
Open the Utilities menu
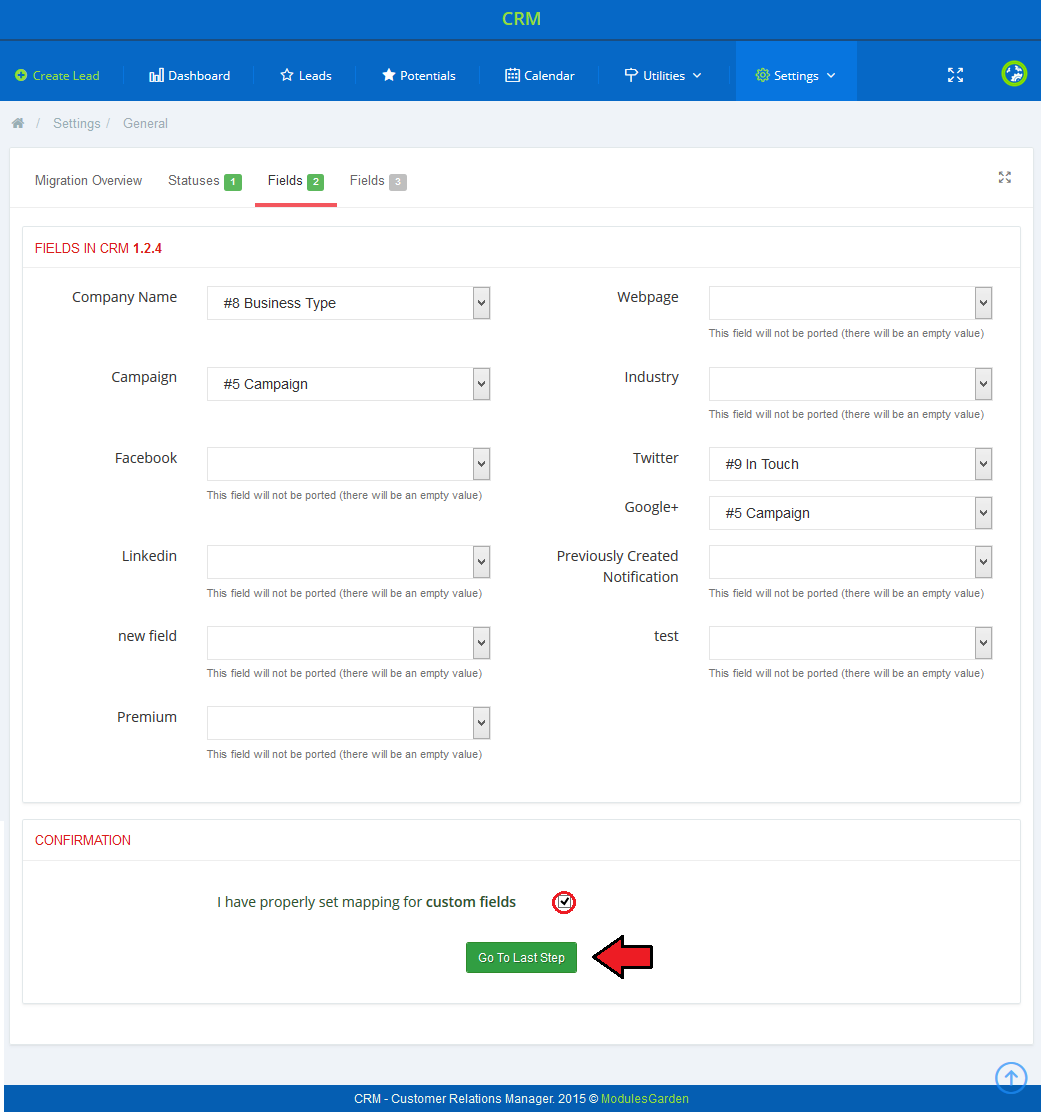point(663,76)
